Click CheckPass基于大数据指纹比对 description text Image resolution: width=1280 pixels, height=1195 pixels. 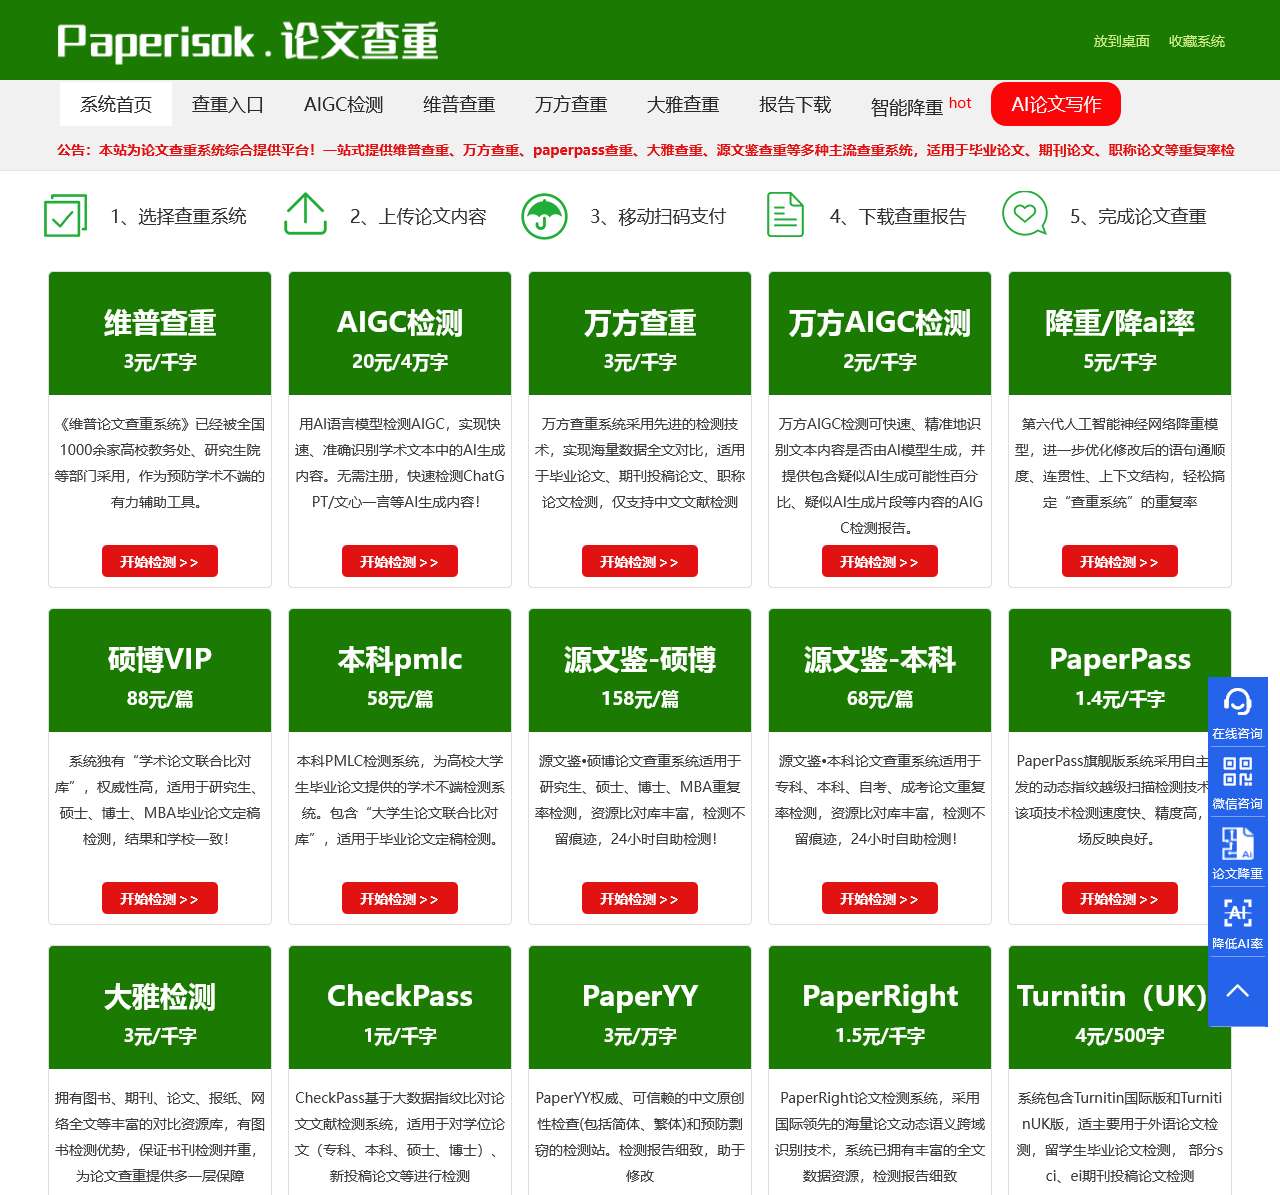pos(400,1137)
